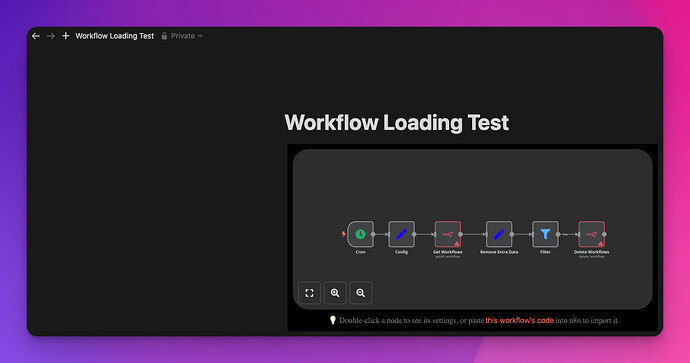Zoom out on the workflow canvas
The height and width of the screenshot is (363, 690).
360,293
